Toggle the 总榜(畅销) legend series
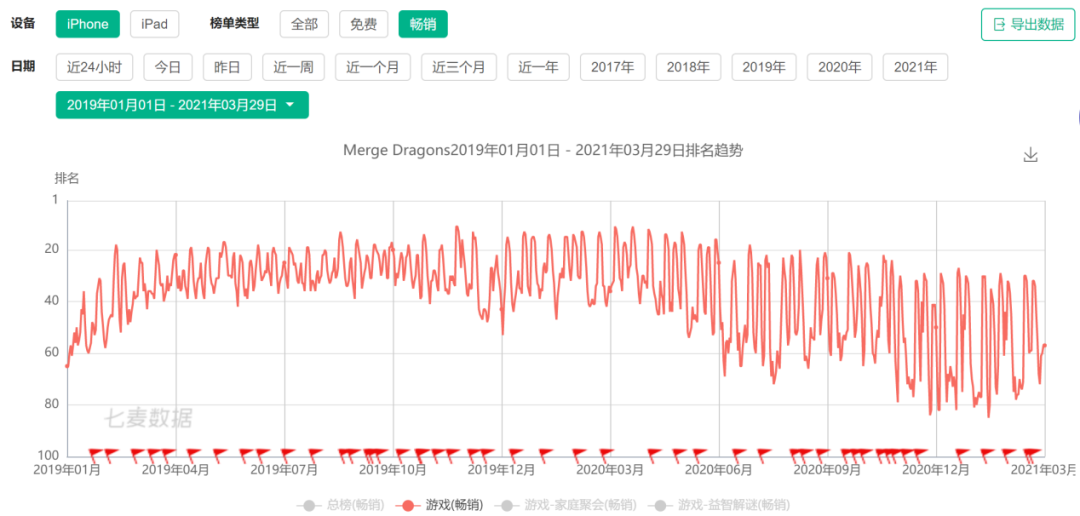The height and width of the screenshot is (516, 1080). pyautogui.click(x=336, y=505)
